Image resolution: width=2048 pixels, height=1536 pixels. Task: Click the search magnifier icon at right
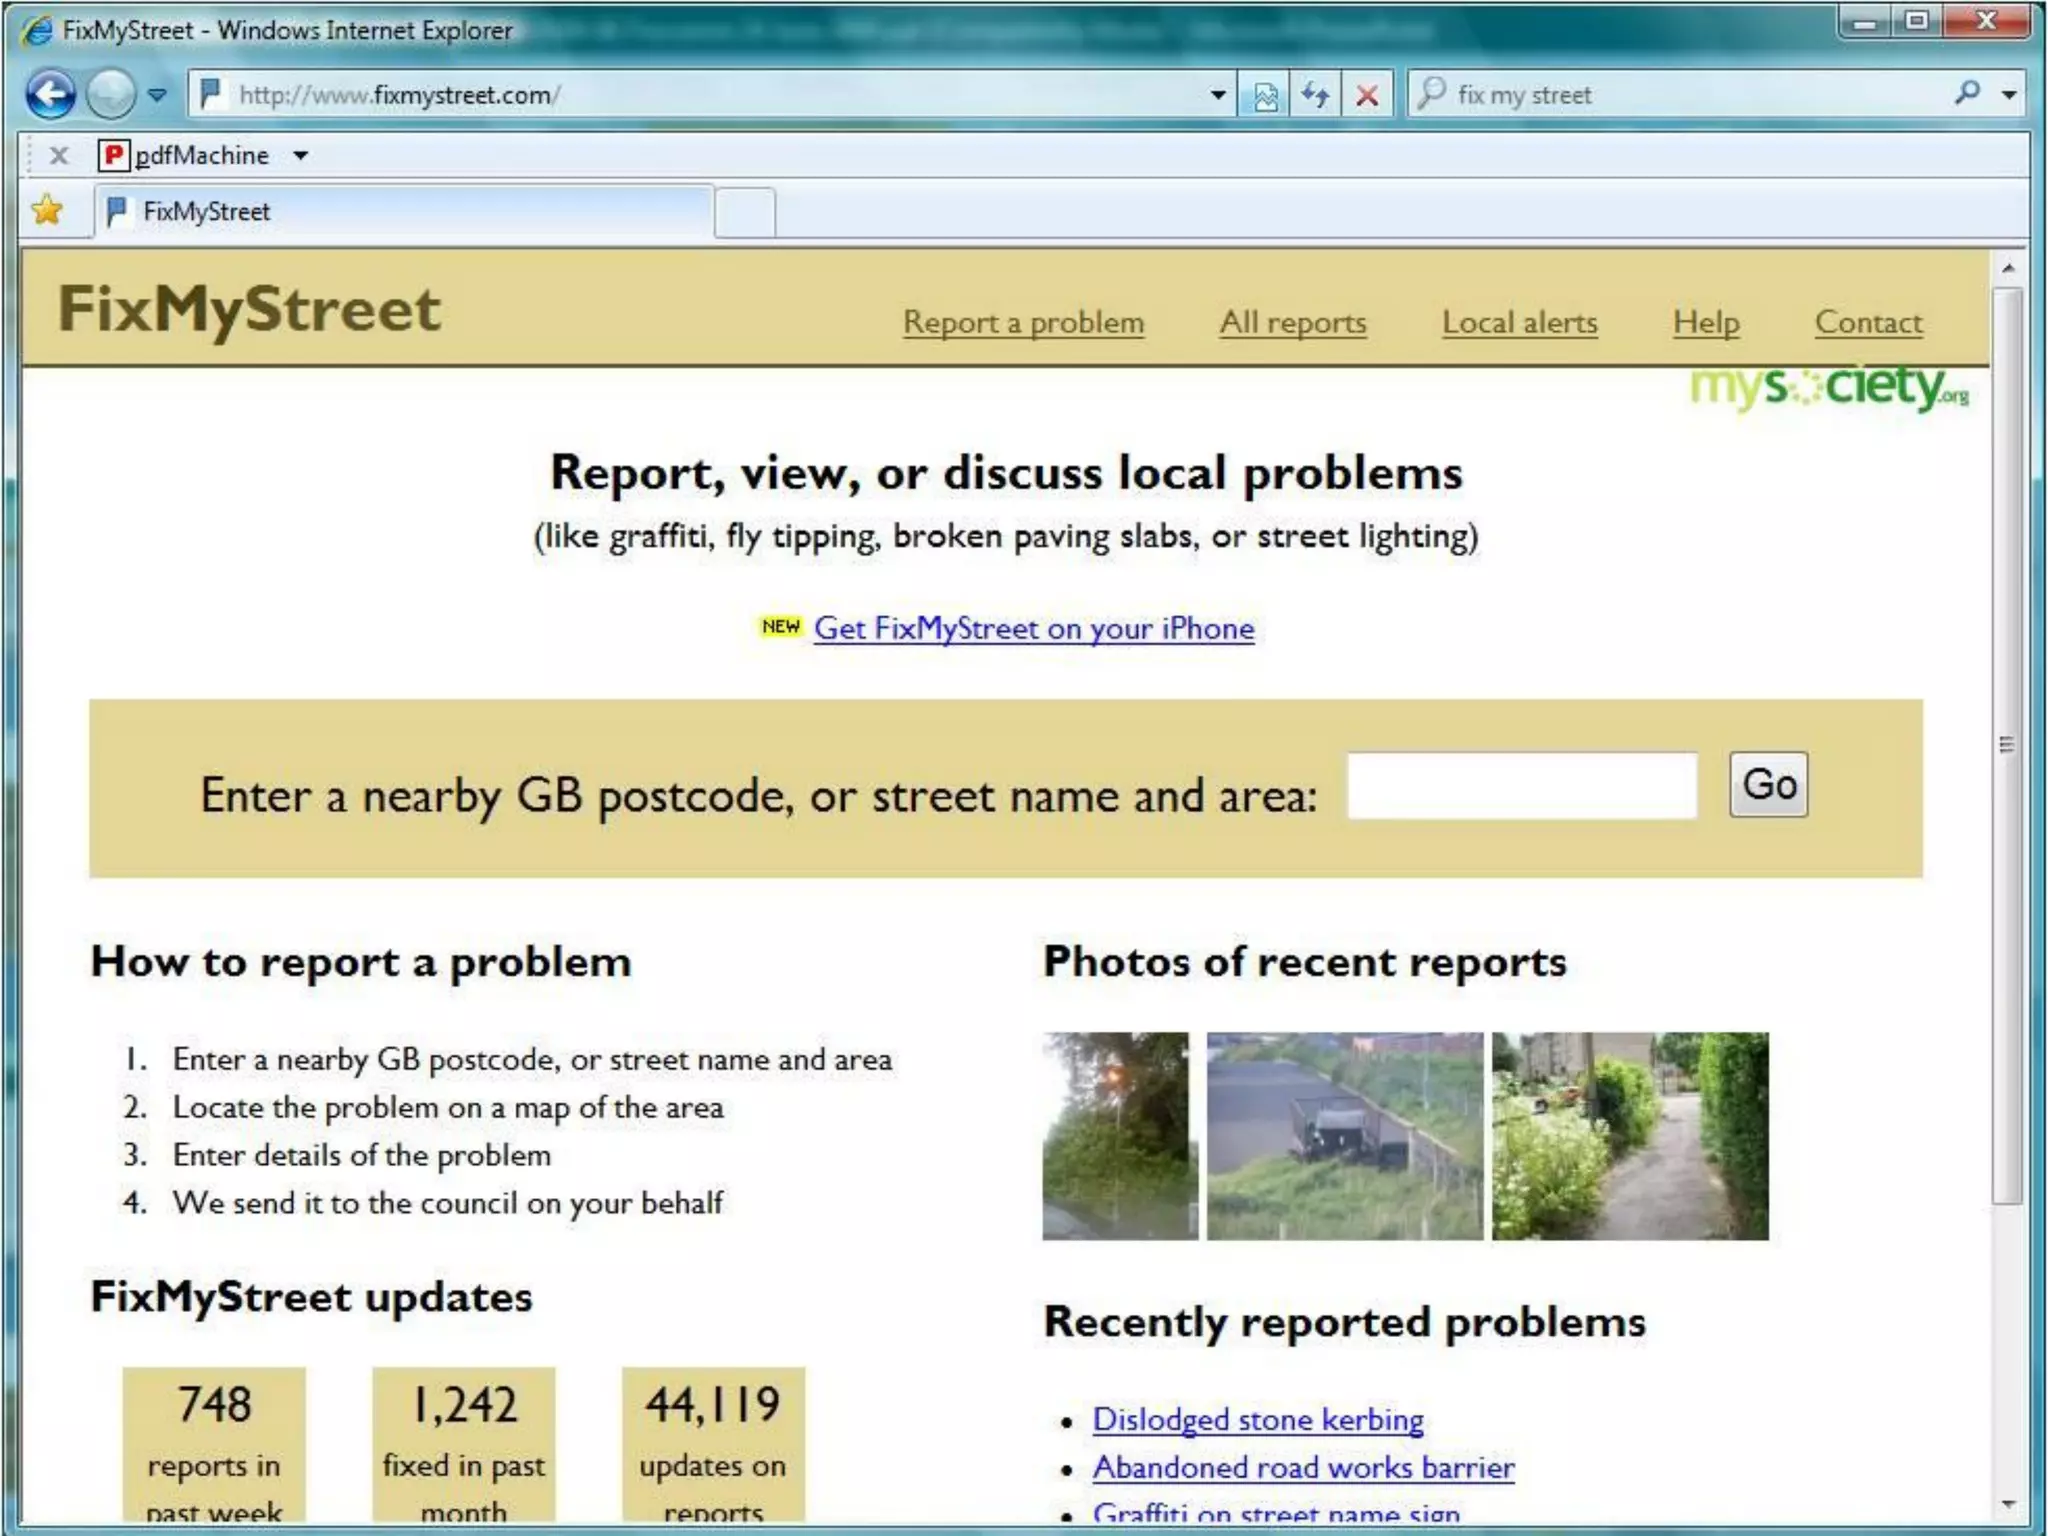click(1966, 94)
